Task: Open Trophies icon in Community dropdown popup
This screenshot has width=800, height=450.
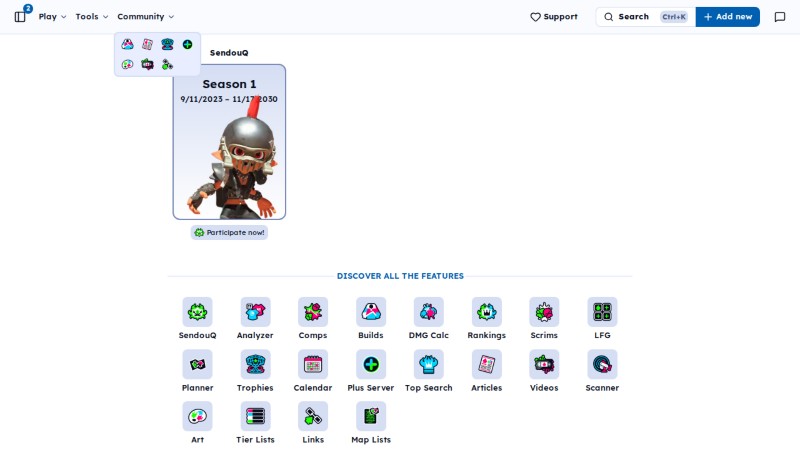Action: coord(167,44)
